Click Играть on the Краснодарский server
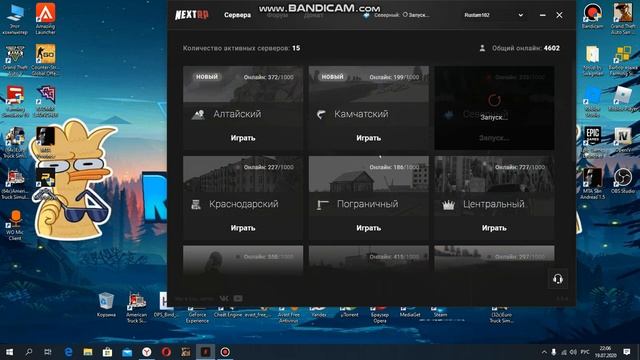Viewport: 640px width, 360px height. coord(243,228)
